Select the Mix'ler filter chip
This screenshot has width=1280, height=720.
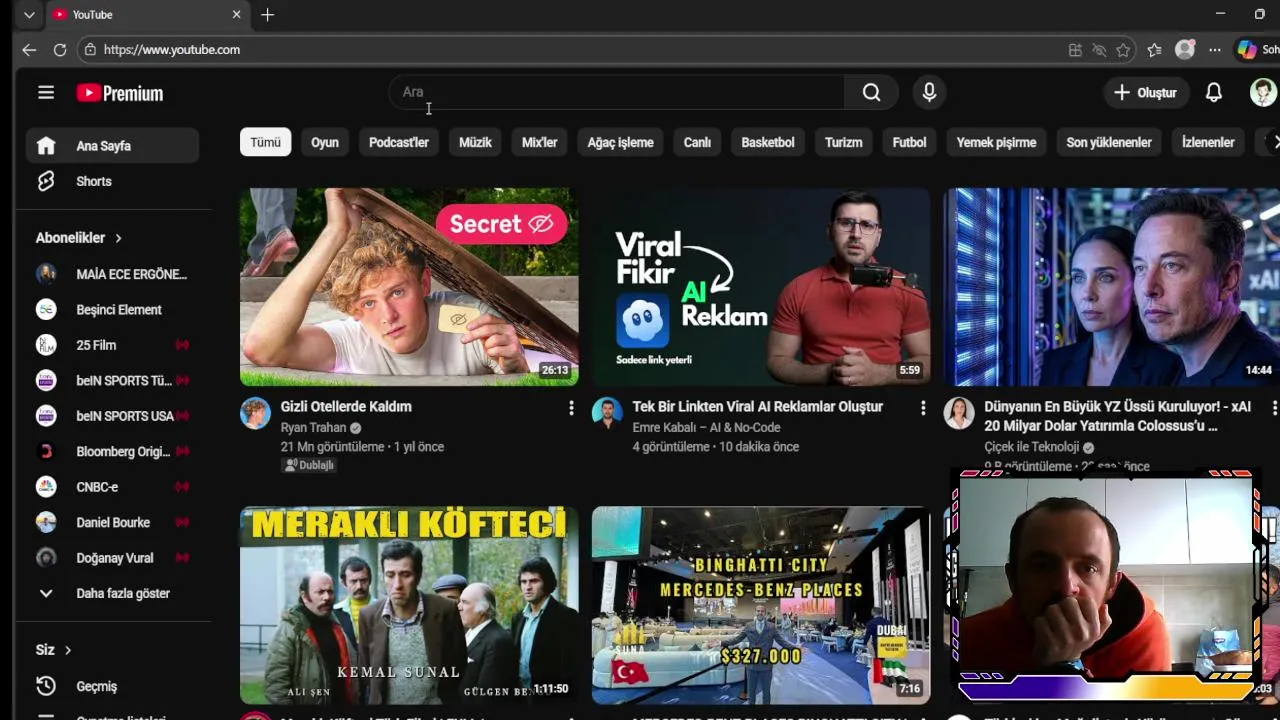(x=539, y=142)
